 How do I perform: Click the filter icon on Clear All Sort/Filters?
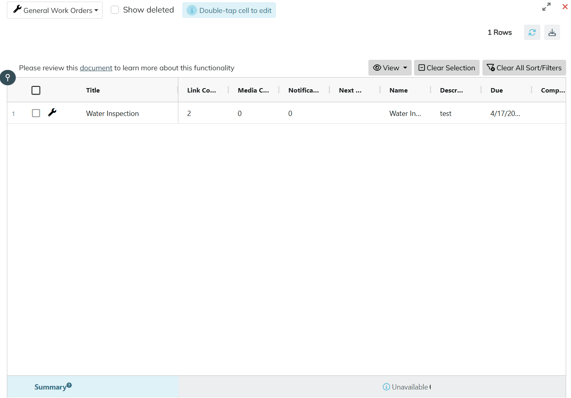point(491,68)
